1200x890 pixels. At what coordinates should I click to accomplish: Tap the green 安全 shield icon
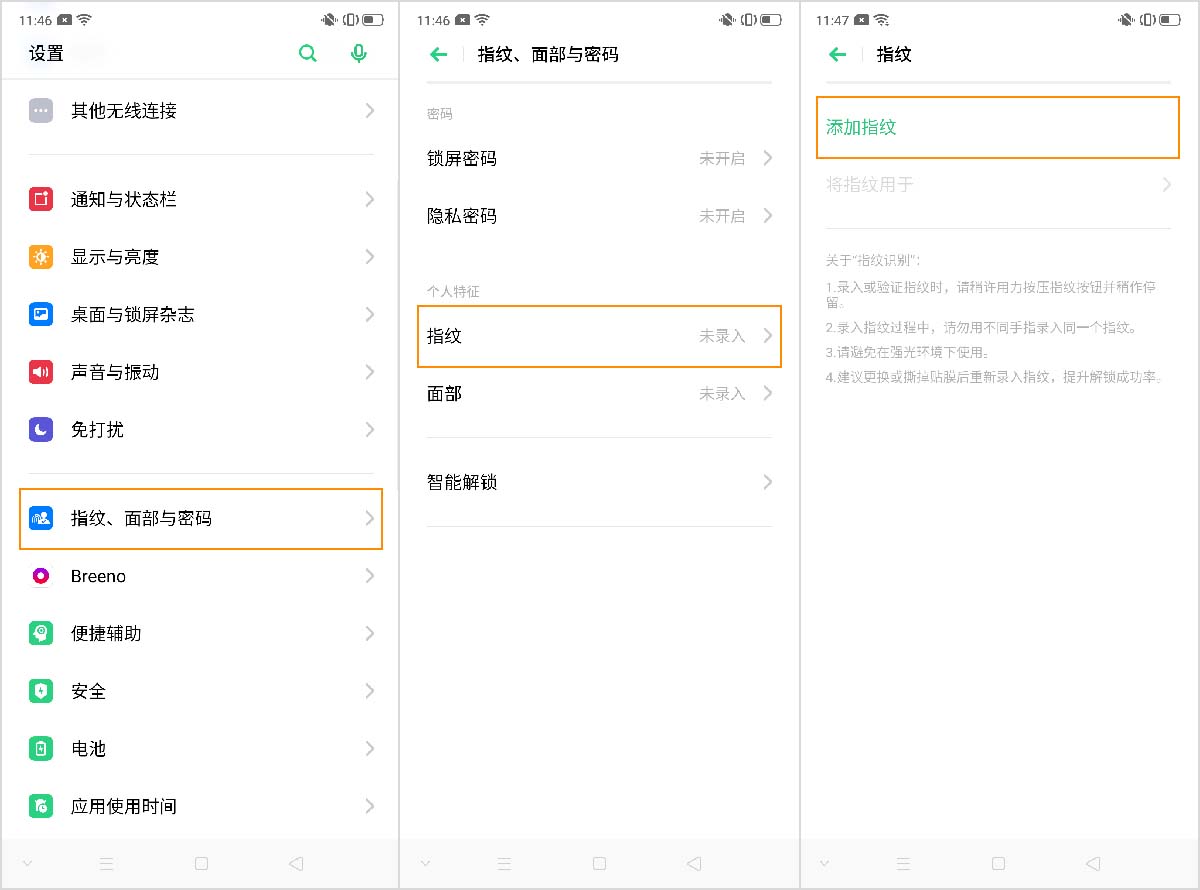[41, 691]
